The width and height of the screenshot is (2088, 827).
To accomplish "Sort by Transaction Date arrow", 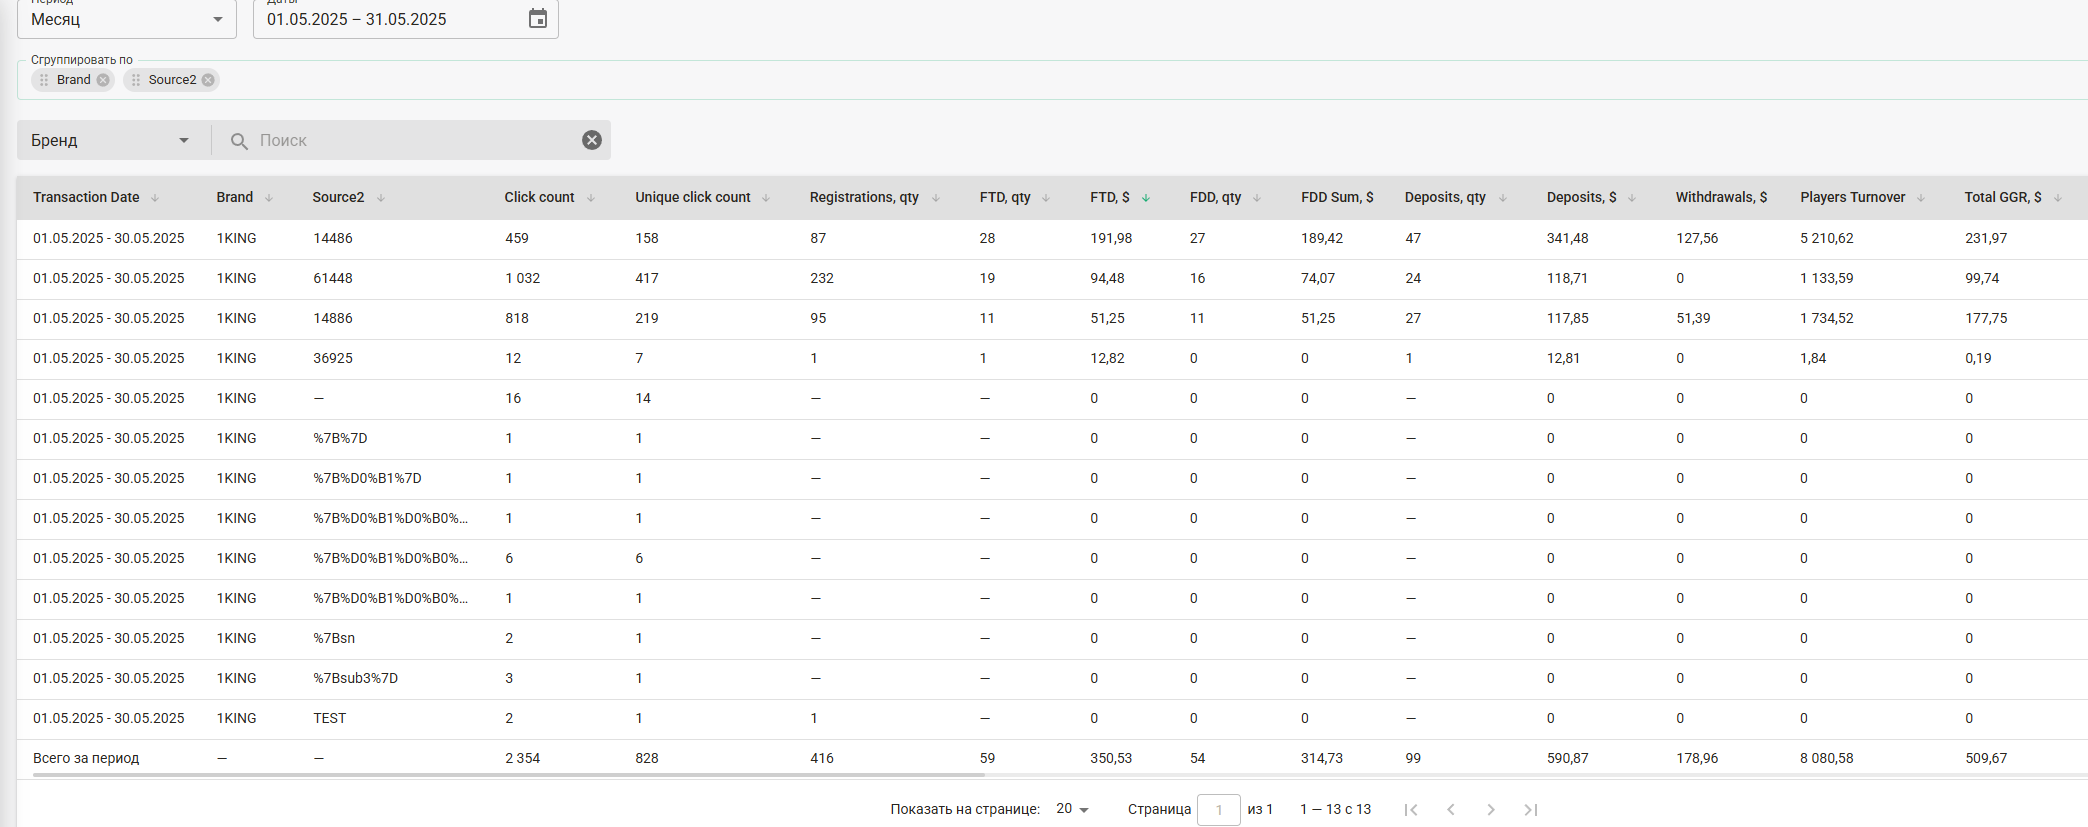I will click(155, 198).
